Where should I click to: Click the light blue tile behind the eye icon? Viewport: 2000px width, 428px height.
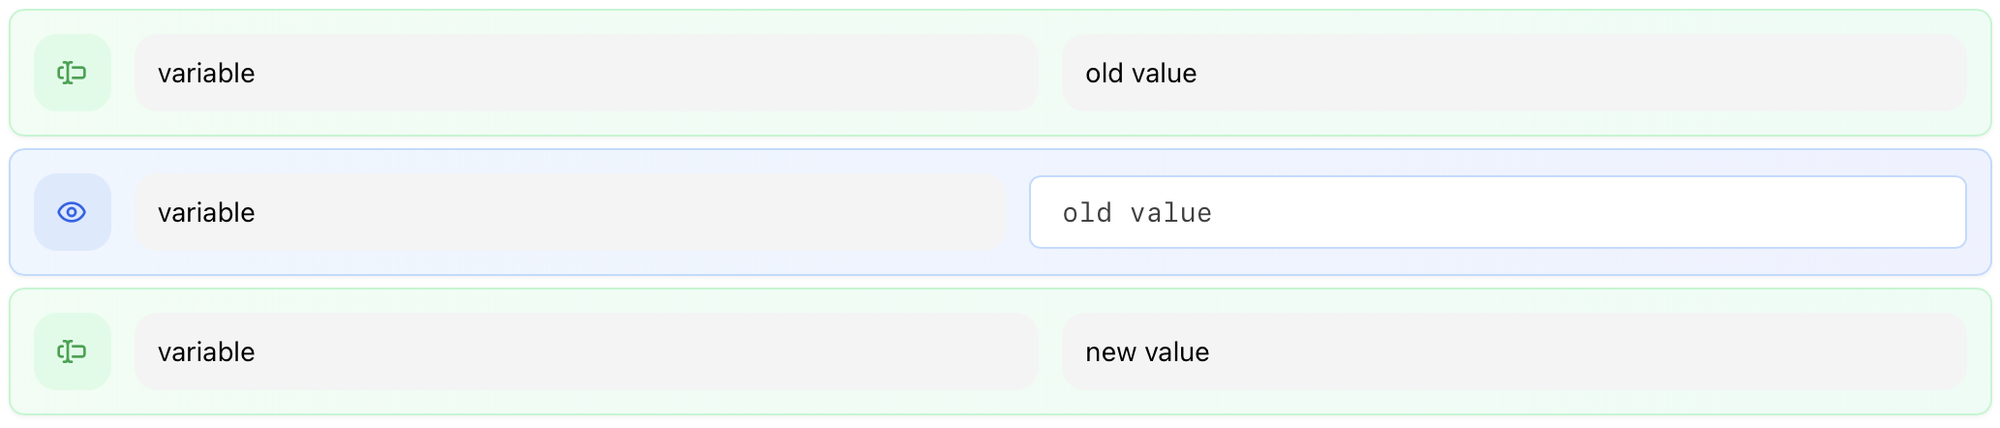(72, 212)
